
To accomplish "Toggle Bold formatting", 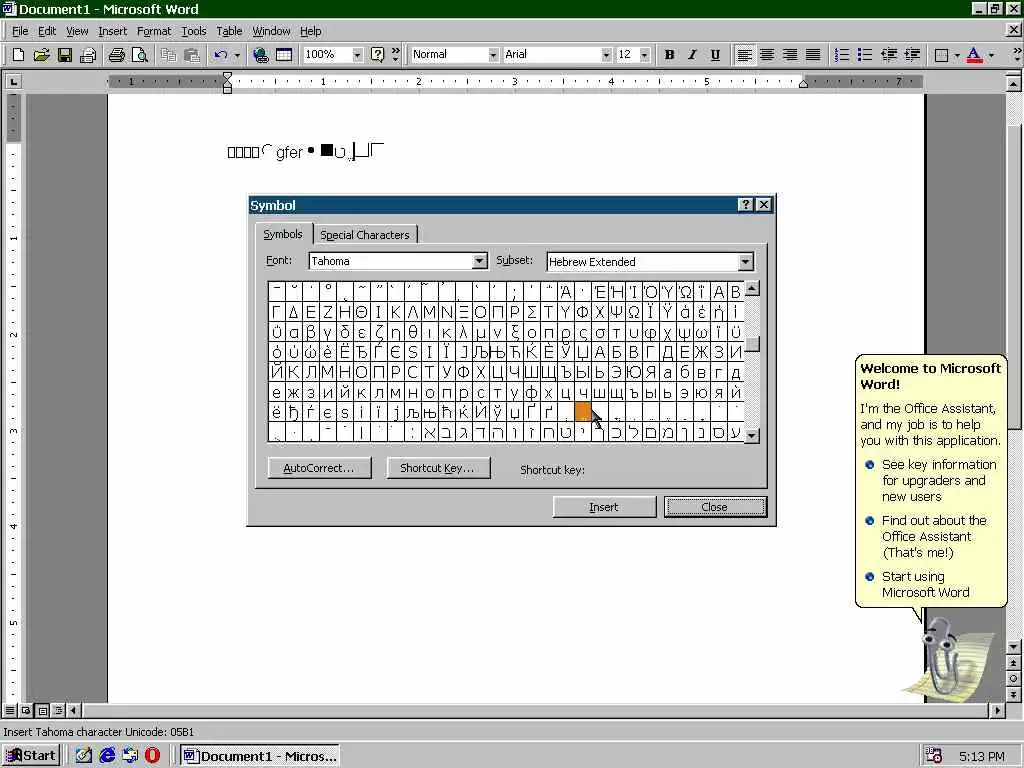I will 669,55.
